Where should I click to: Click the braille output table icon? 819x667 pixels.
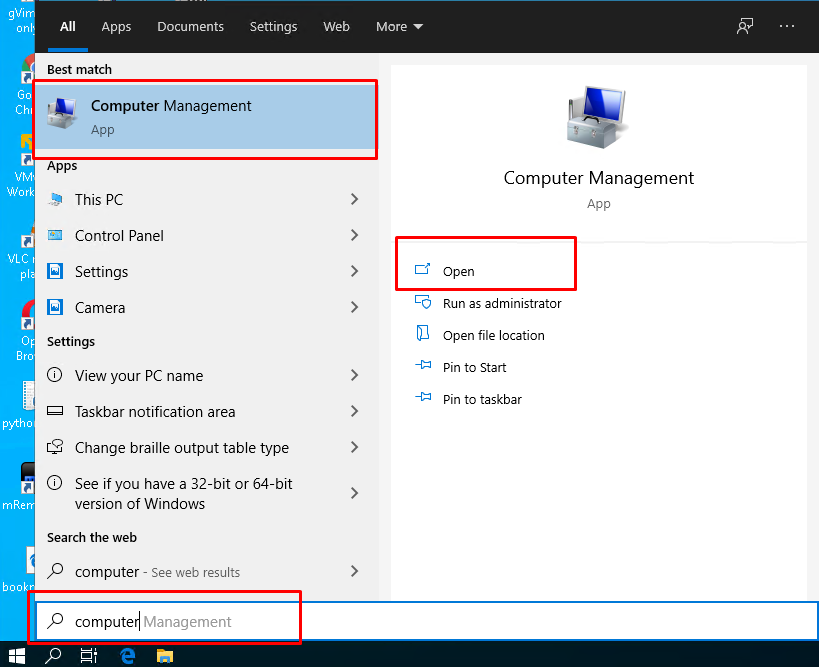point(55,447)
